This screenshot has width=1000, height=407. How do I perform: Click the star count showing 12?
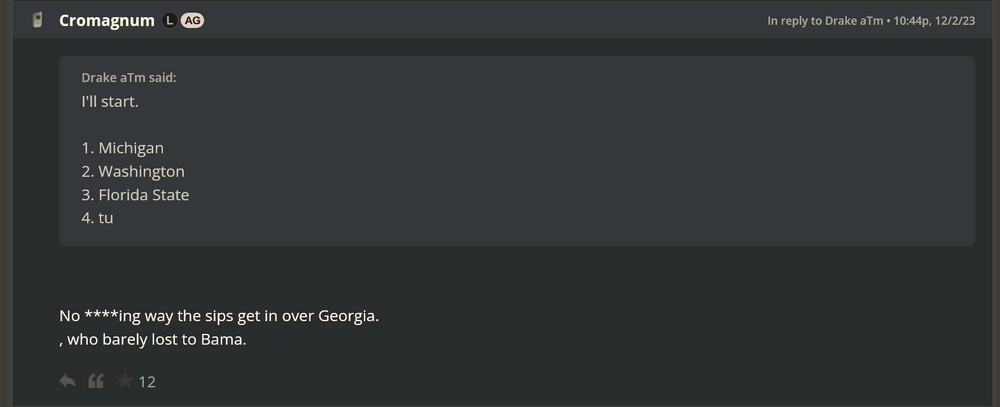147,382
